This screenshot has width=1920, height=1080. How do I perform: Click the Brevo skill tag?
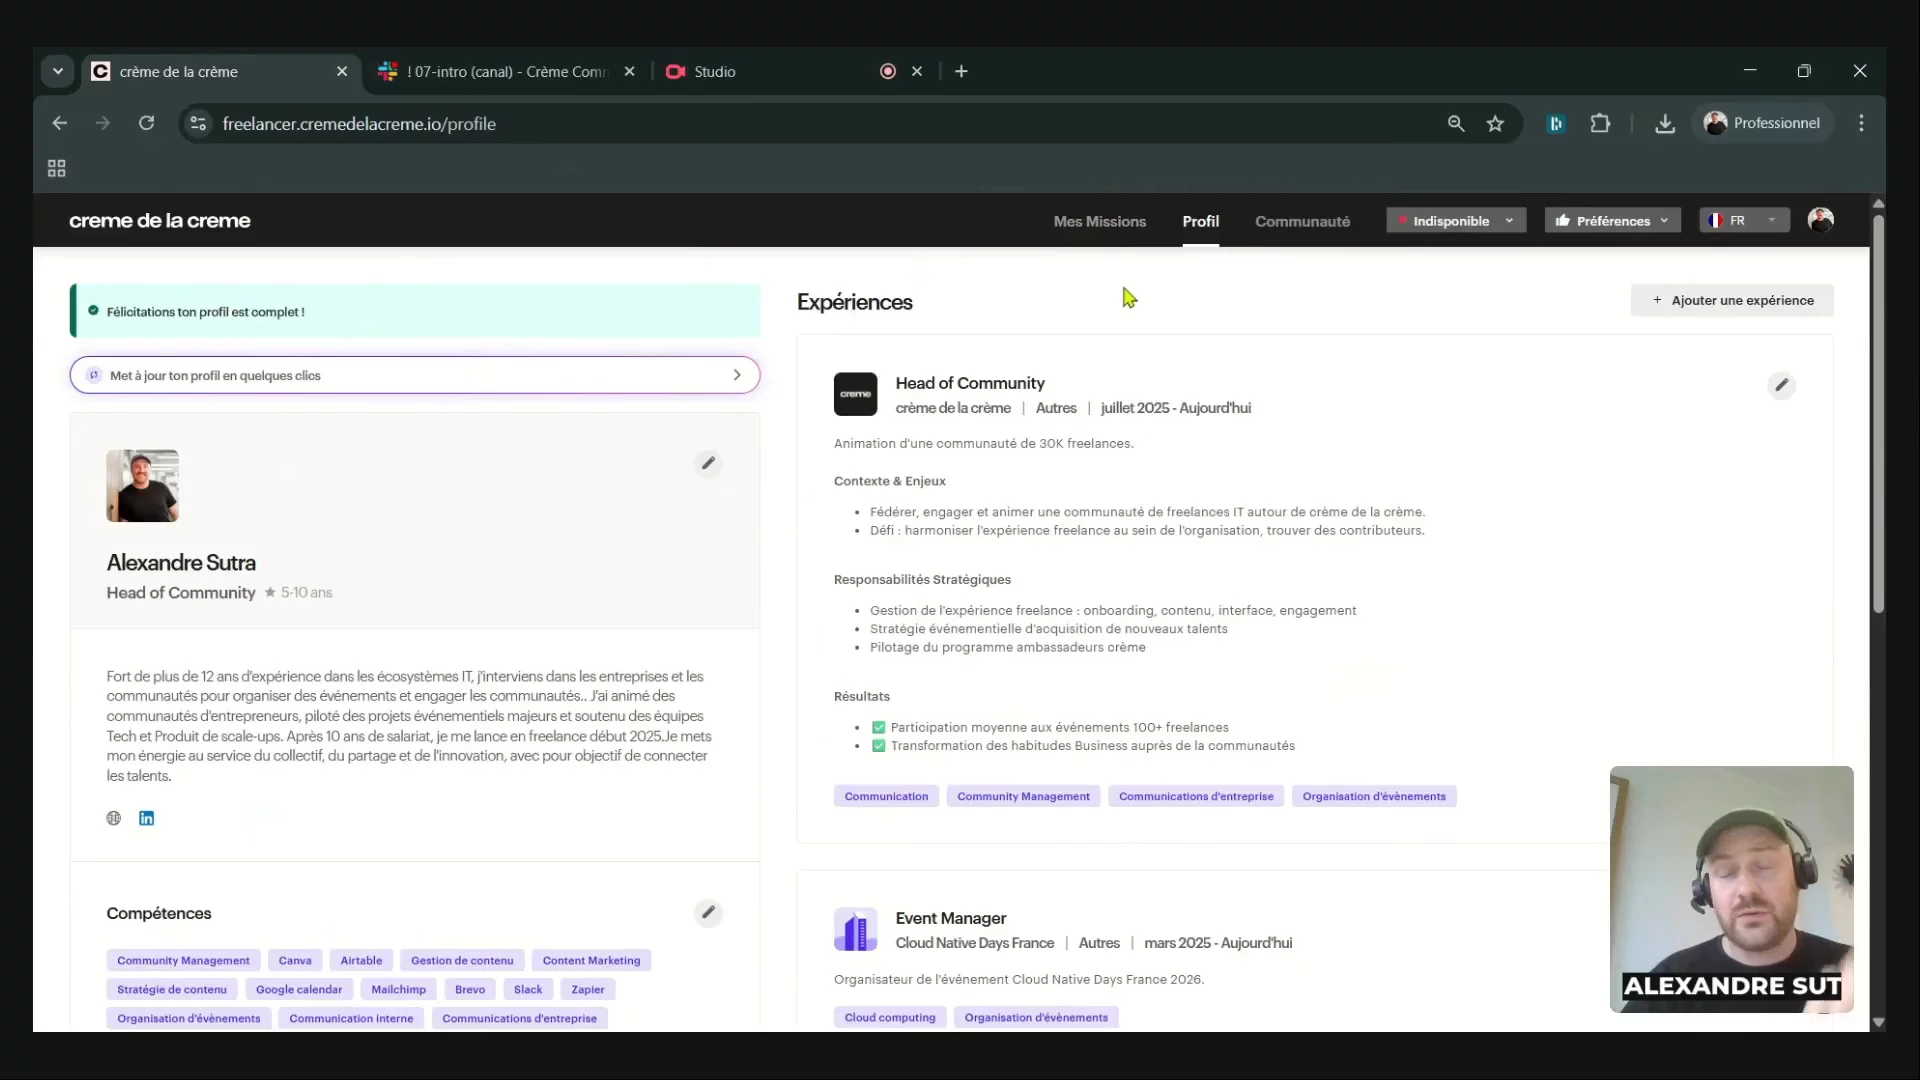(x=470, y=989)
